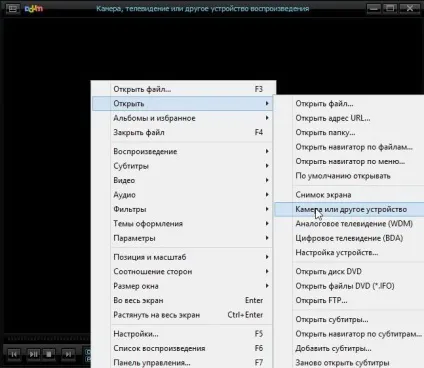
Task: Select 'Во весь экран' menu item
Action: (x=182, y=300)
